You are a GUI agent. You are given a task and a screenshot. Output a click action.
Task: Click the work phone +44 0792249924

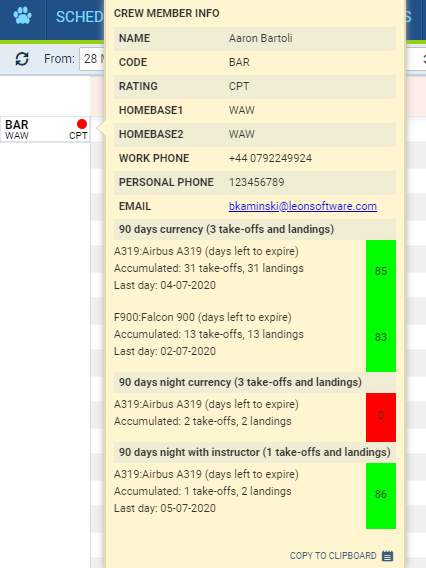(270, 158)
